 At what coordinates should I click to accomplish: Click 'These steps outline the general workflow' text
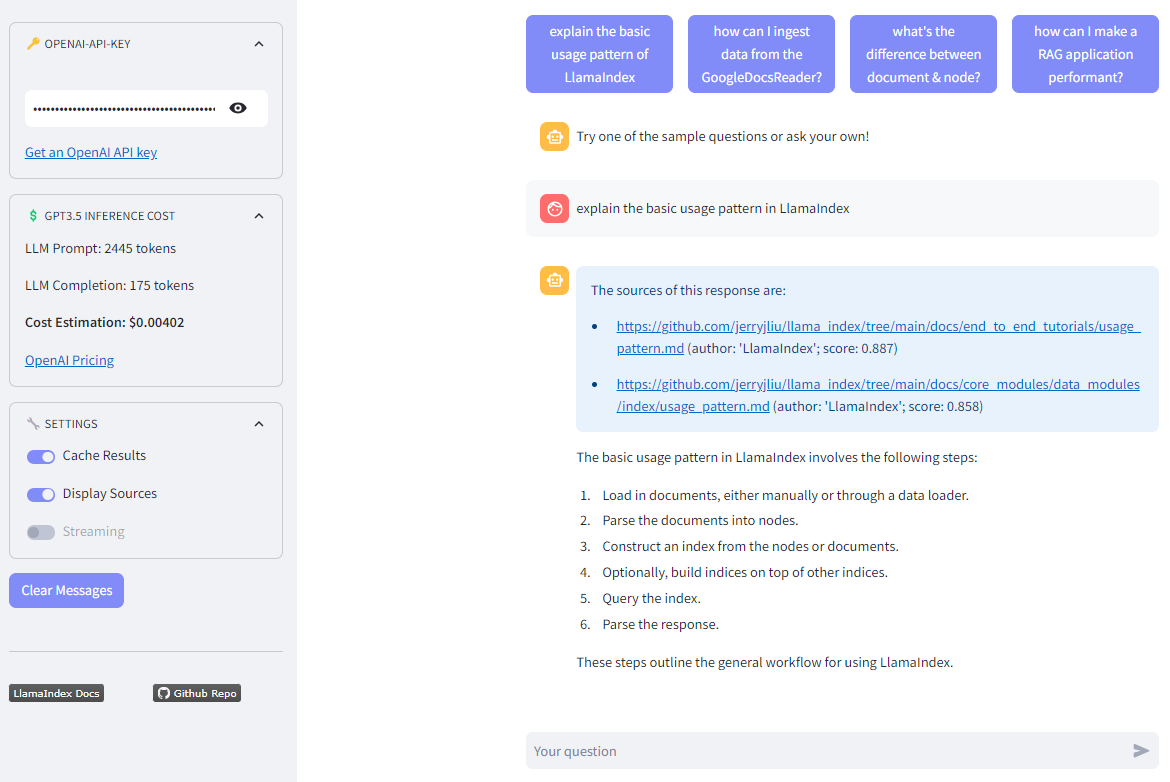pyautogui.click(x=765, y=663)
